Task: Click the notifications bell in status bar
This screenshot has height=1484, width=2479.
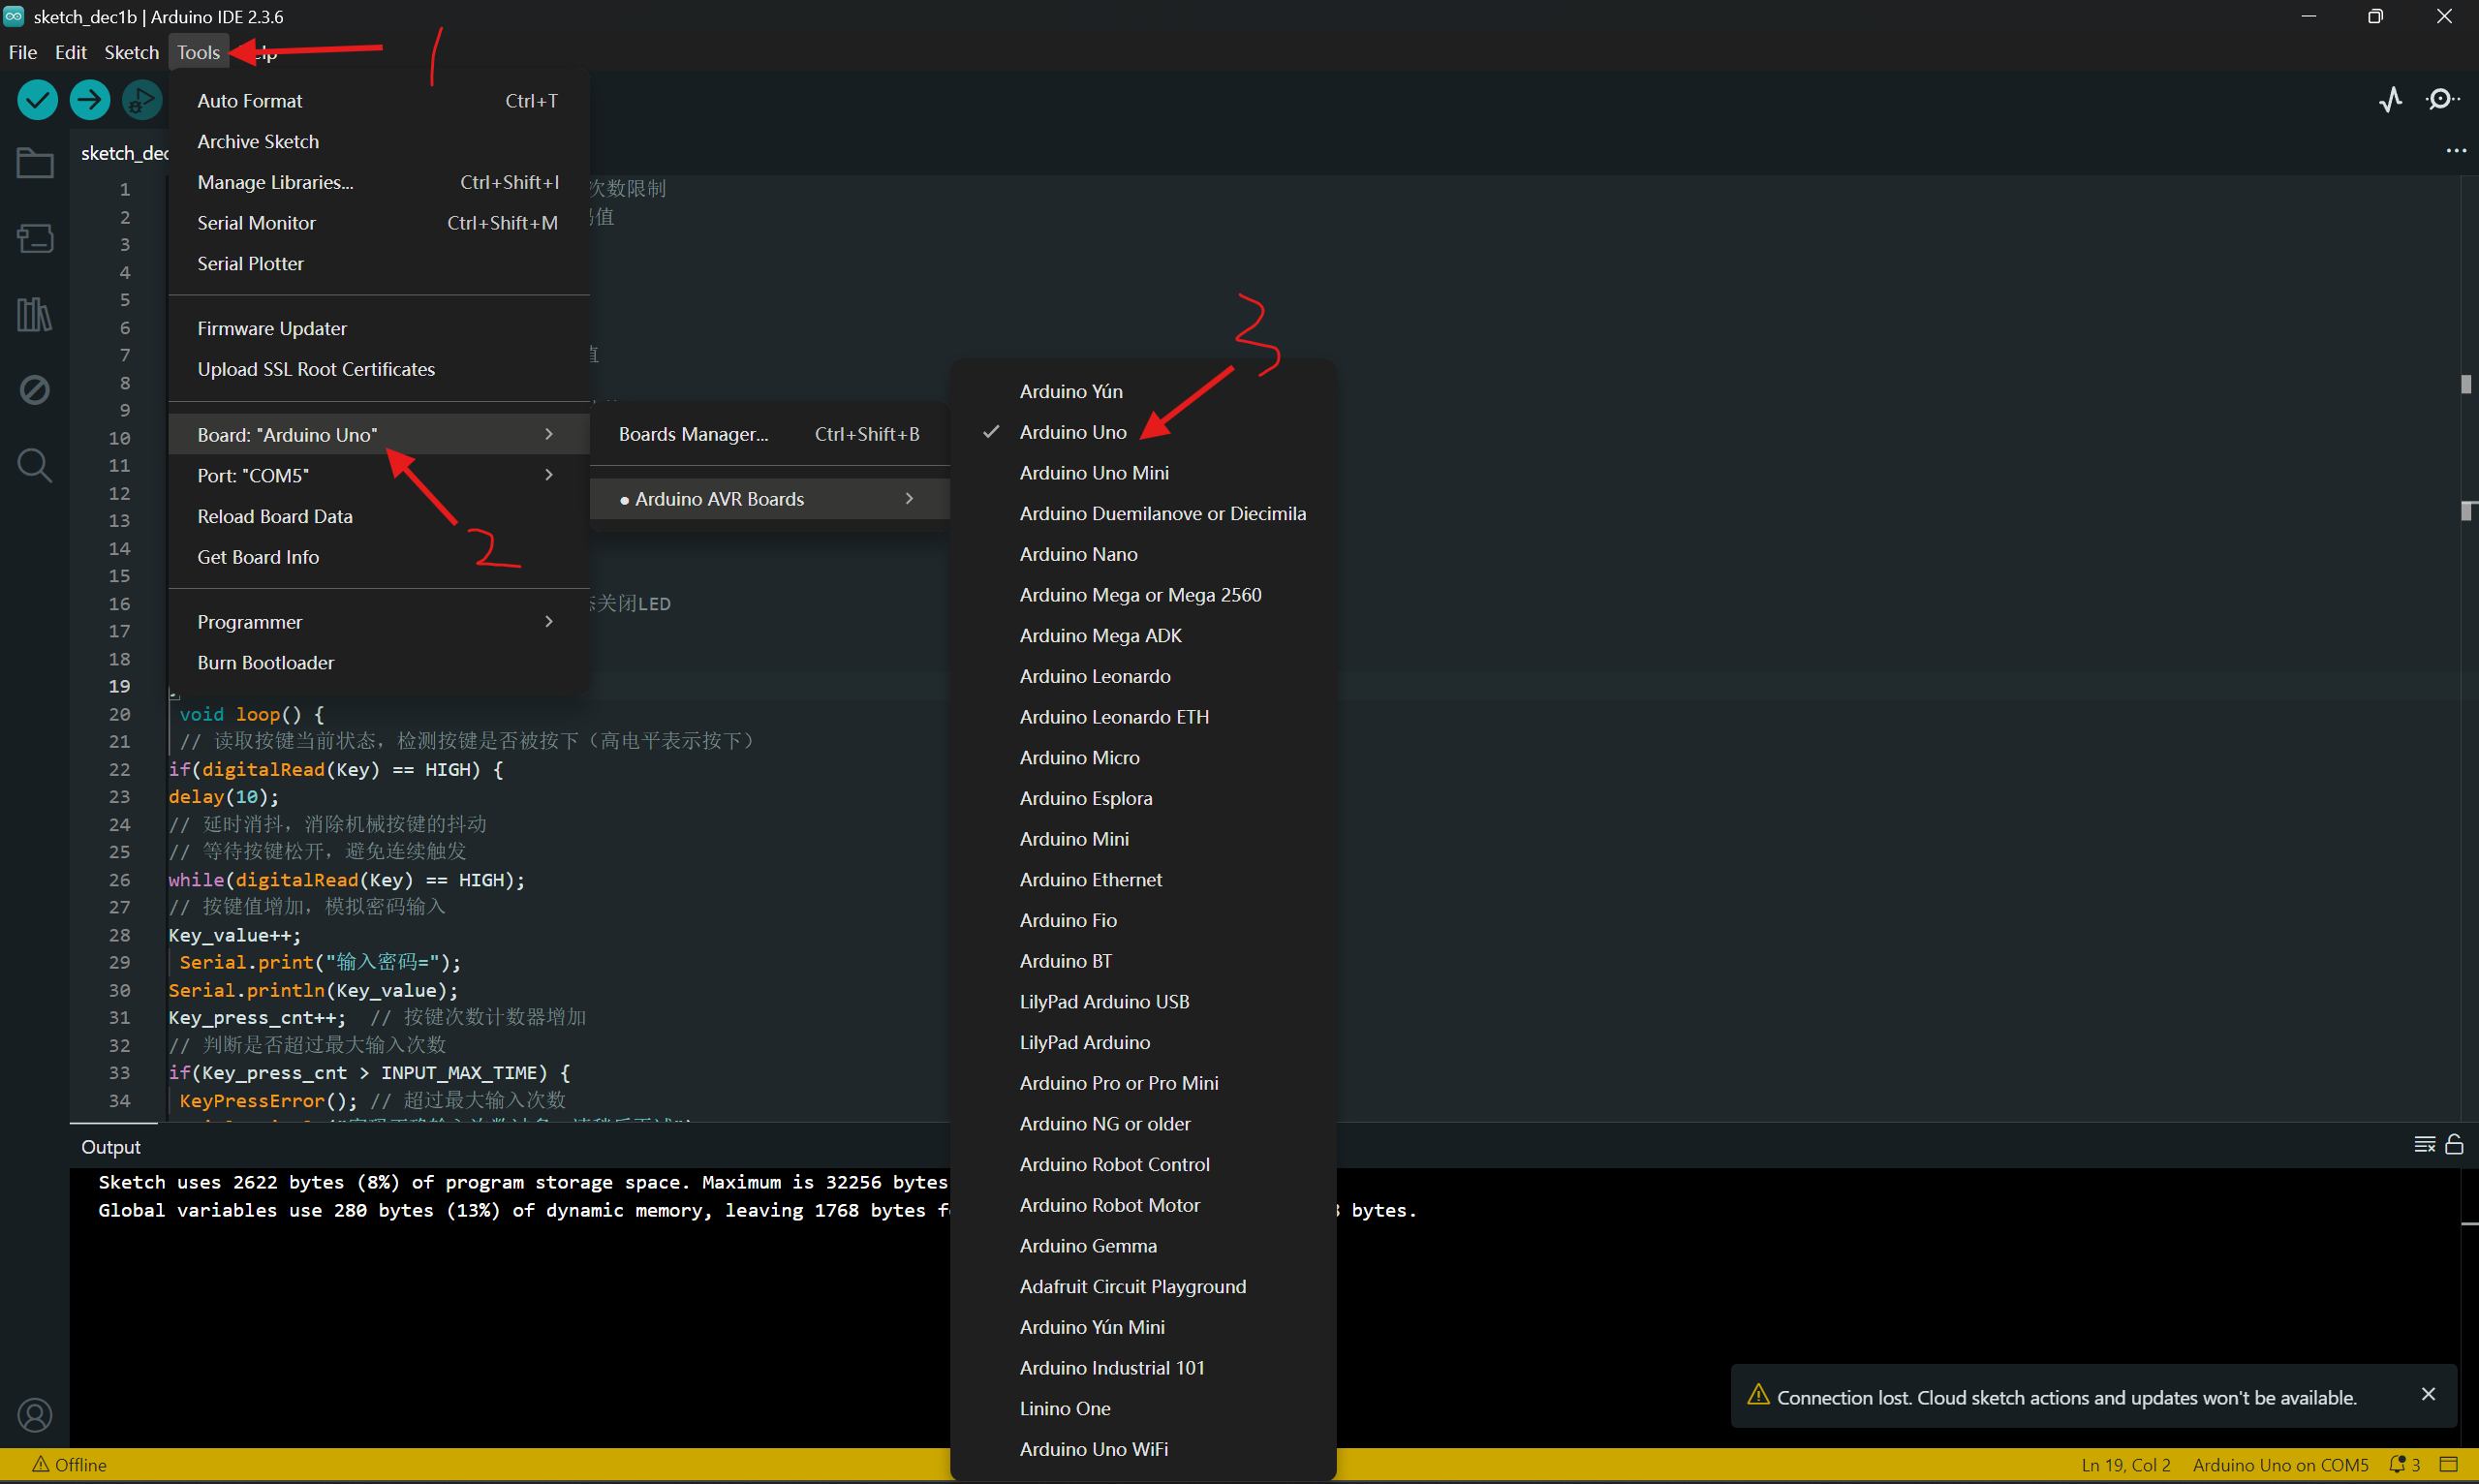Action: (2397, 1465)
